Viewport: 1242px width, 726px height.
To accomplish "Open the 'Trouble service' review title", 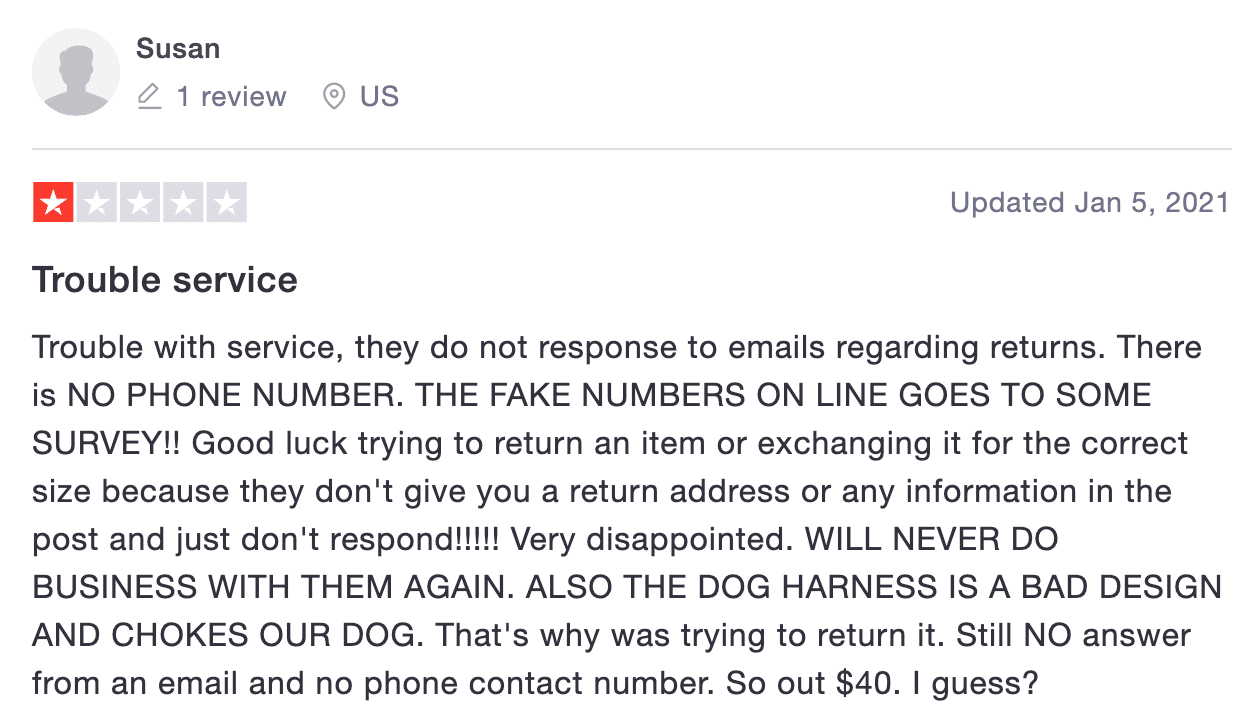I will click(x=165, y=279).
